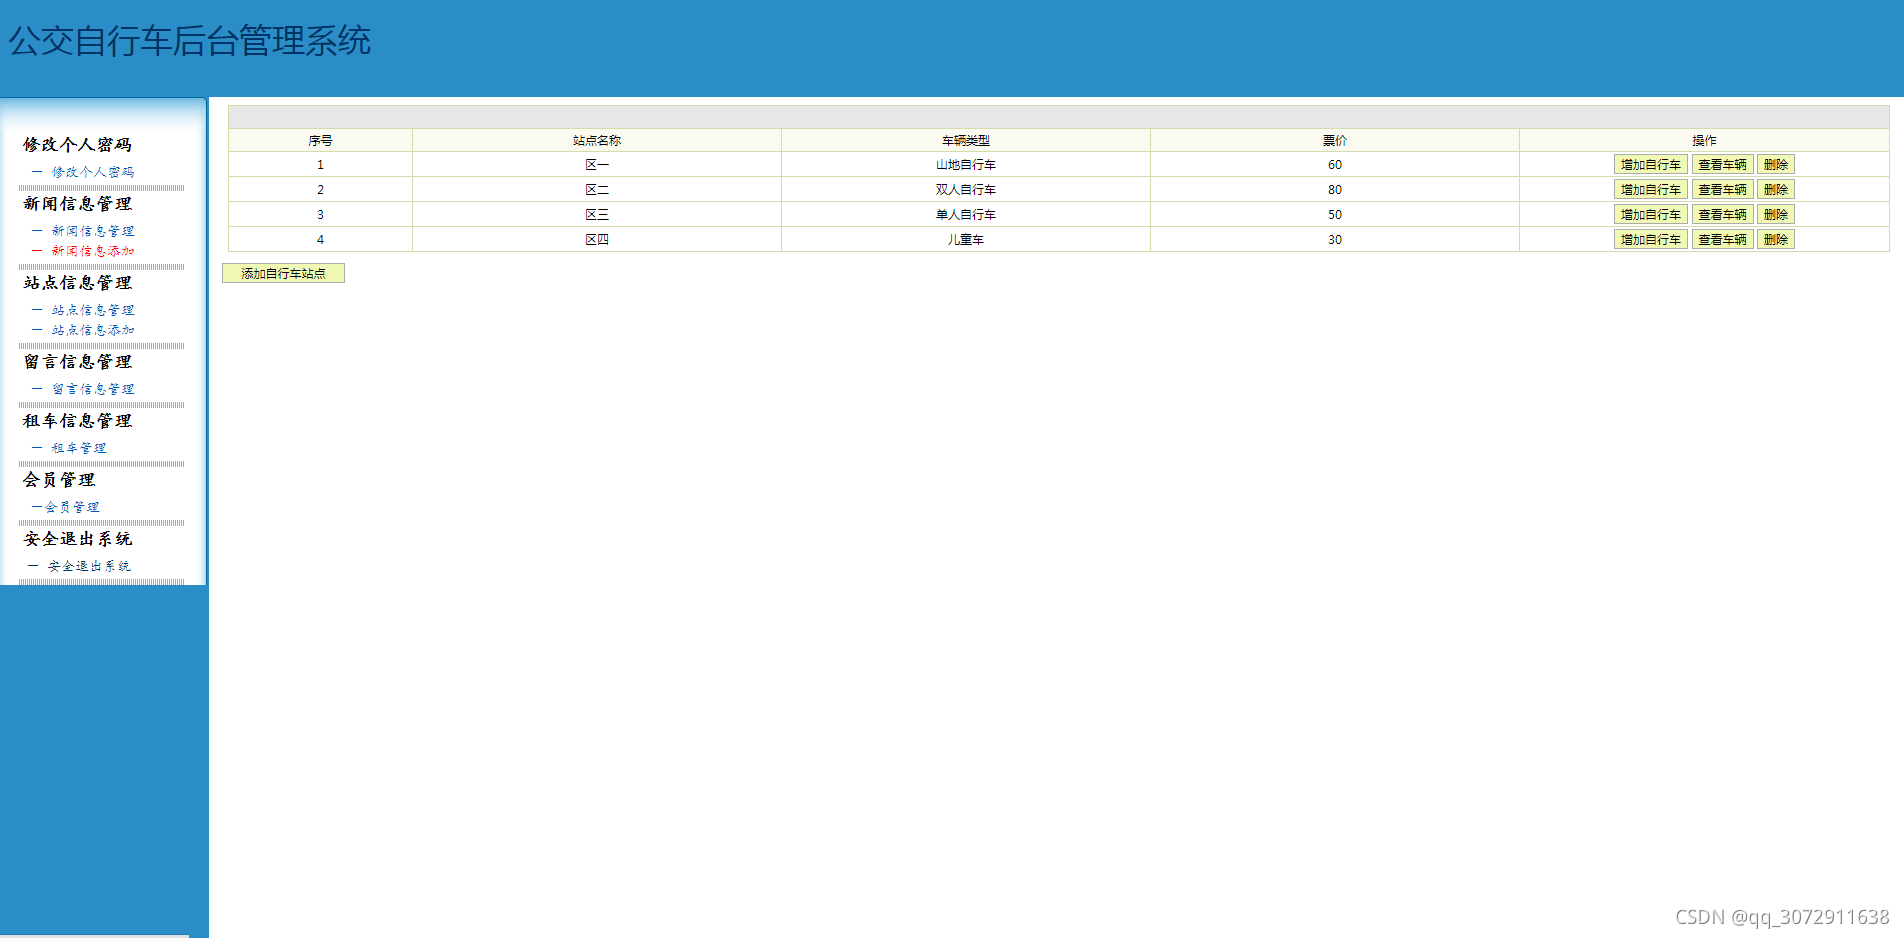Screen dimensions: 1904x938
Task: Click 增加自行车 for station 区四
Action: pyautogui.click(x=1650, y=239)
